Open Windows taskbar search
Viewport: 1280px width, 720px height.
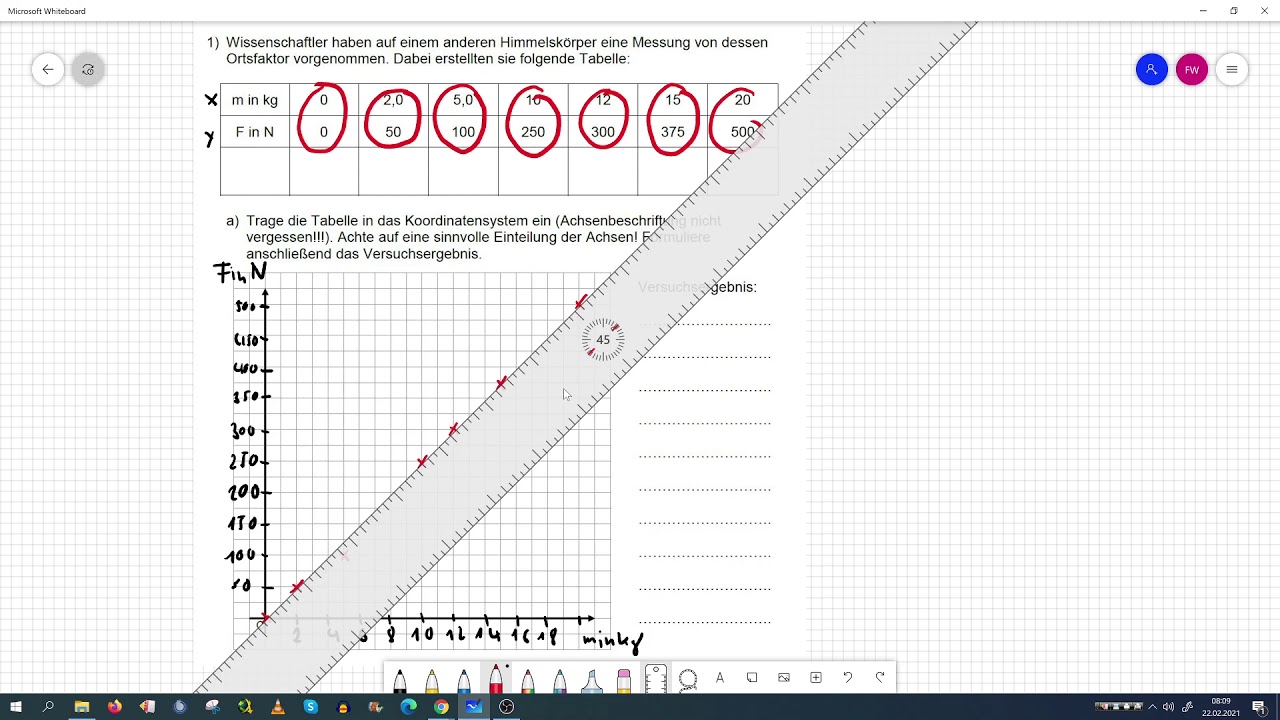48,707
